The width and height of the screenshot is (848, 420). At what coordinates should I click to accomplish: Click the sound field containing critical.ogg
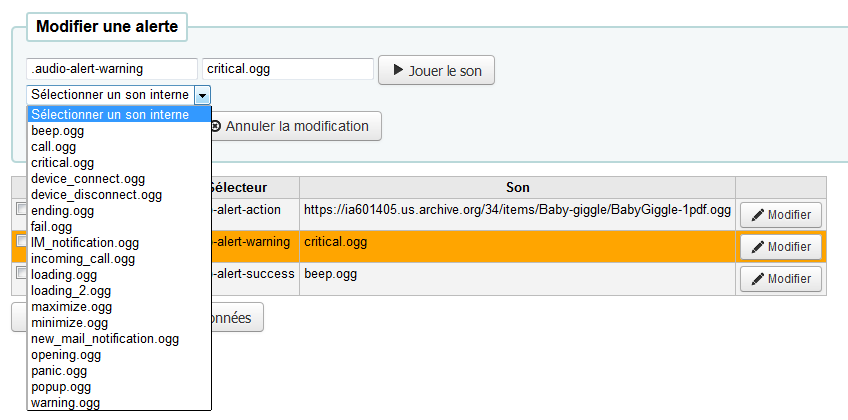pyautogui.click(x=288, y=69)
